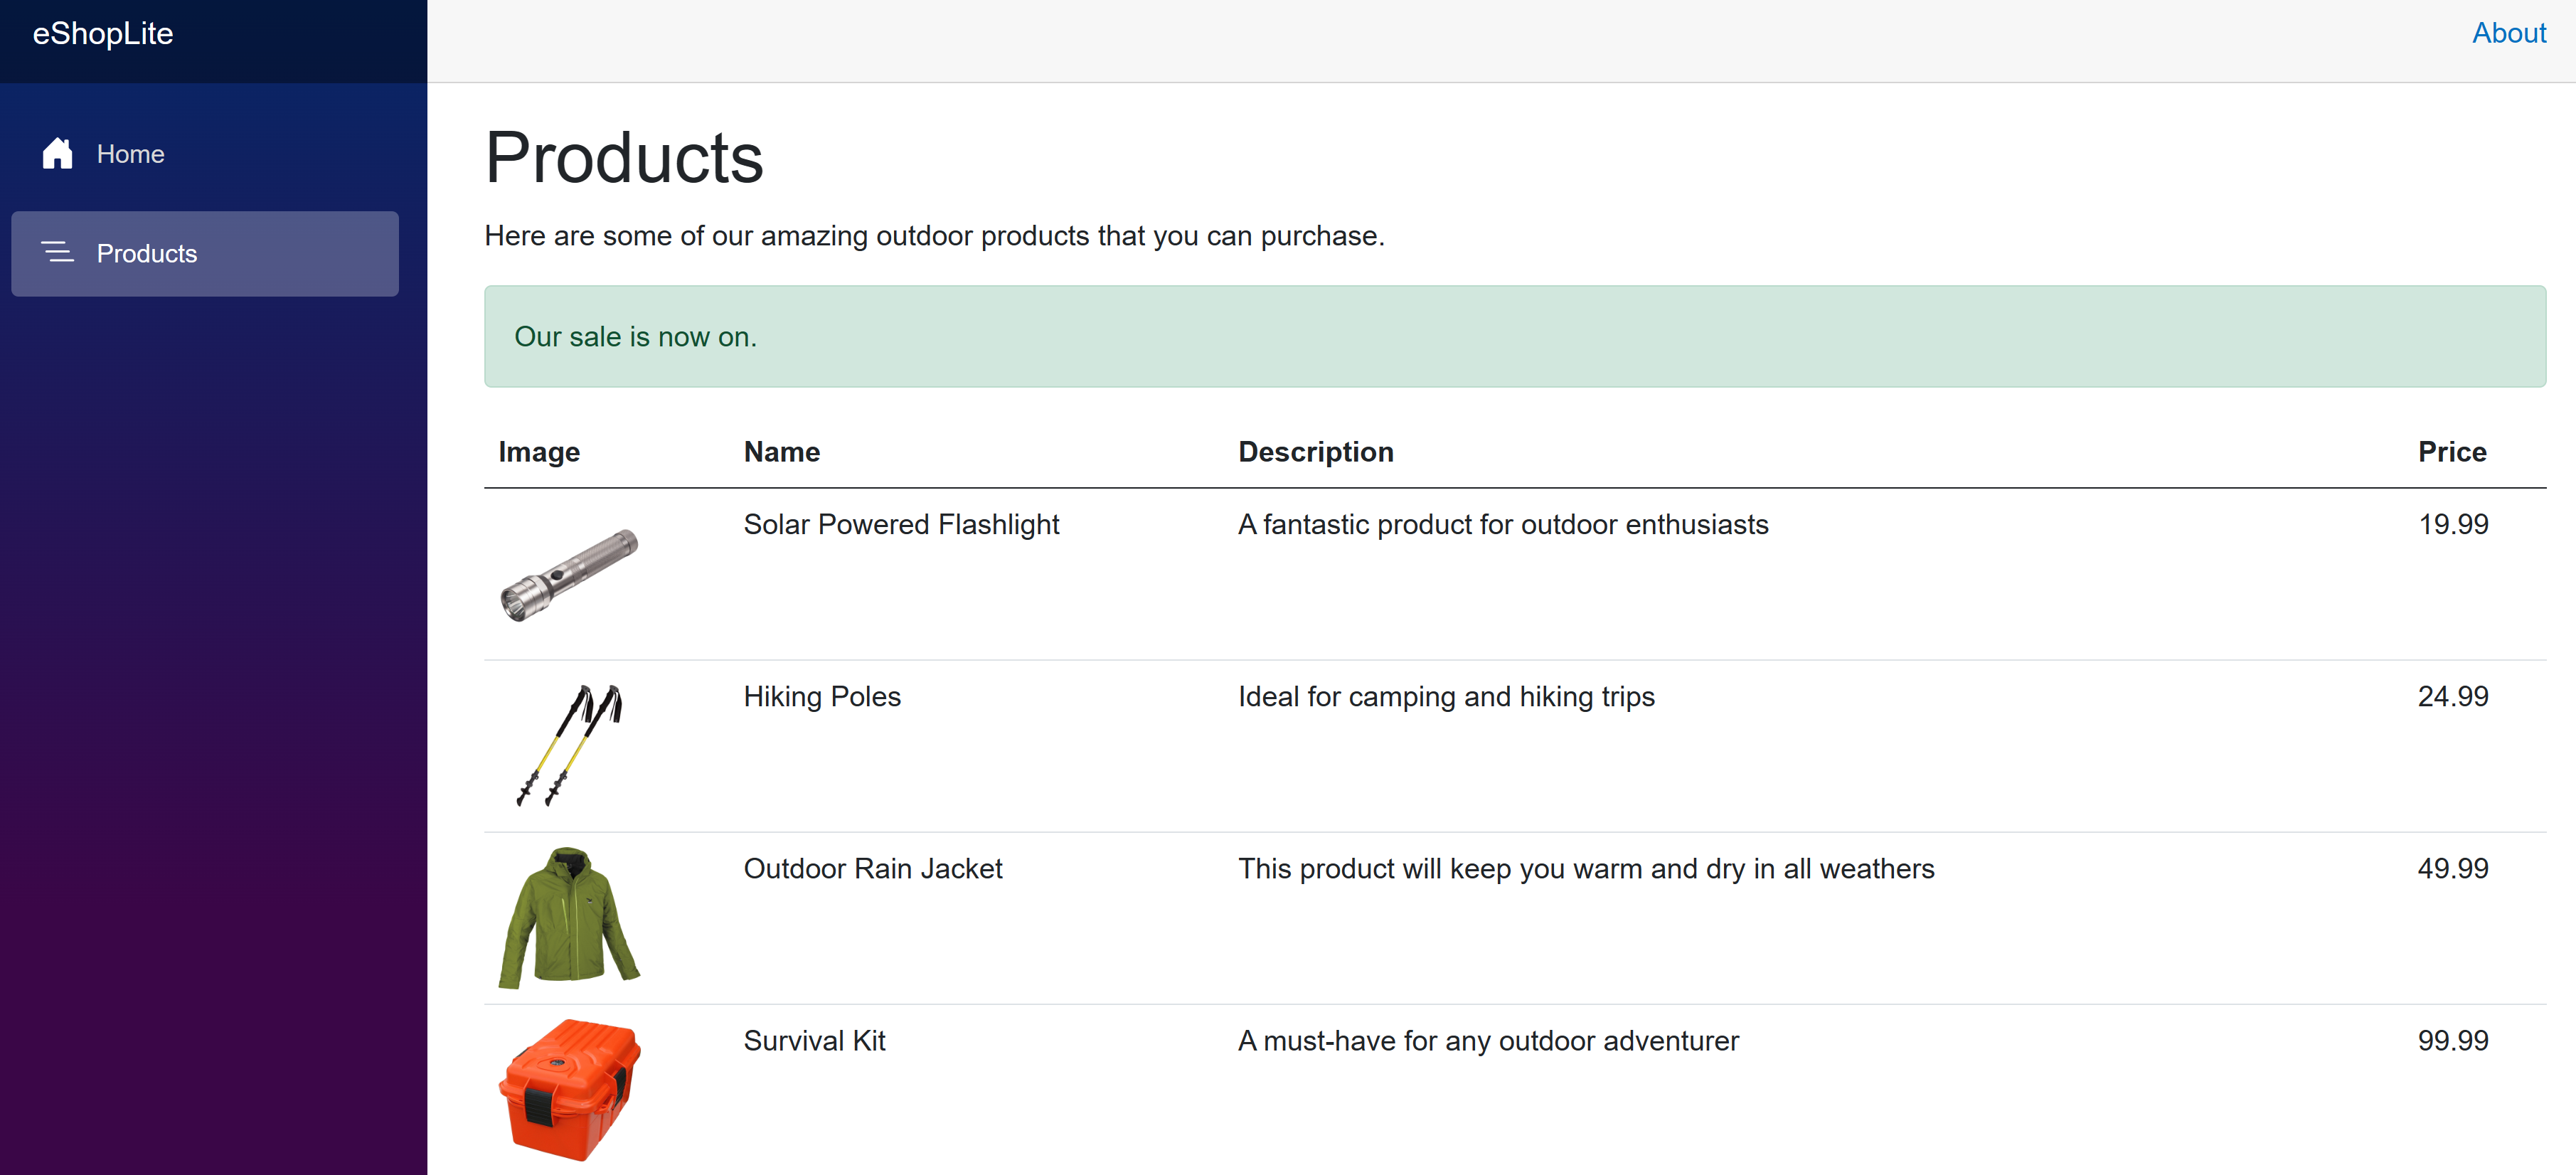Click the Home house icon
The image size is (2576, 1175).
(x=57, y=154)
